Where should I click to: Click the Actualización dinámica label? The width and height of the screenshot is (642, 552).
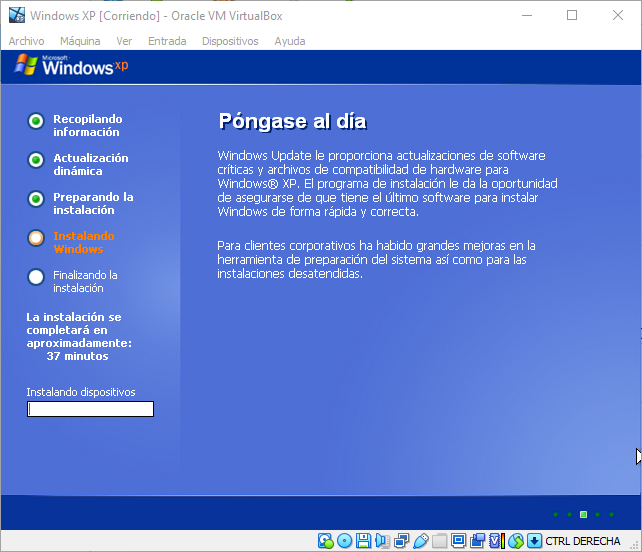click(91, 165)
